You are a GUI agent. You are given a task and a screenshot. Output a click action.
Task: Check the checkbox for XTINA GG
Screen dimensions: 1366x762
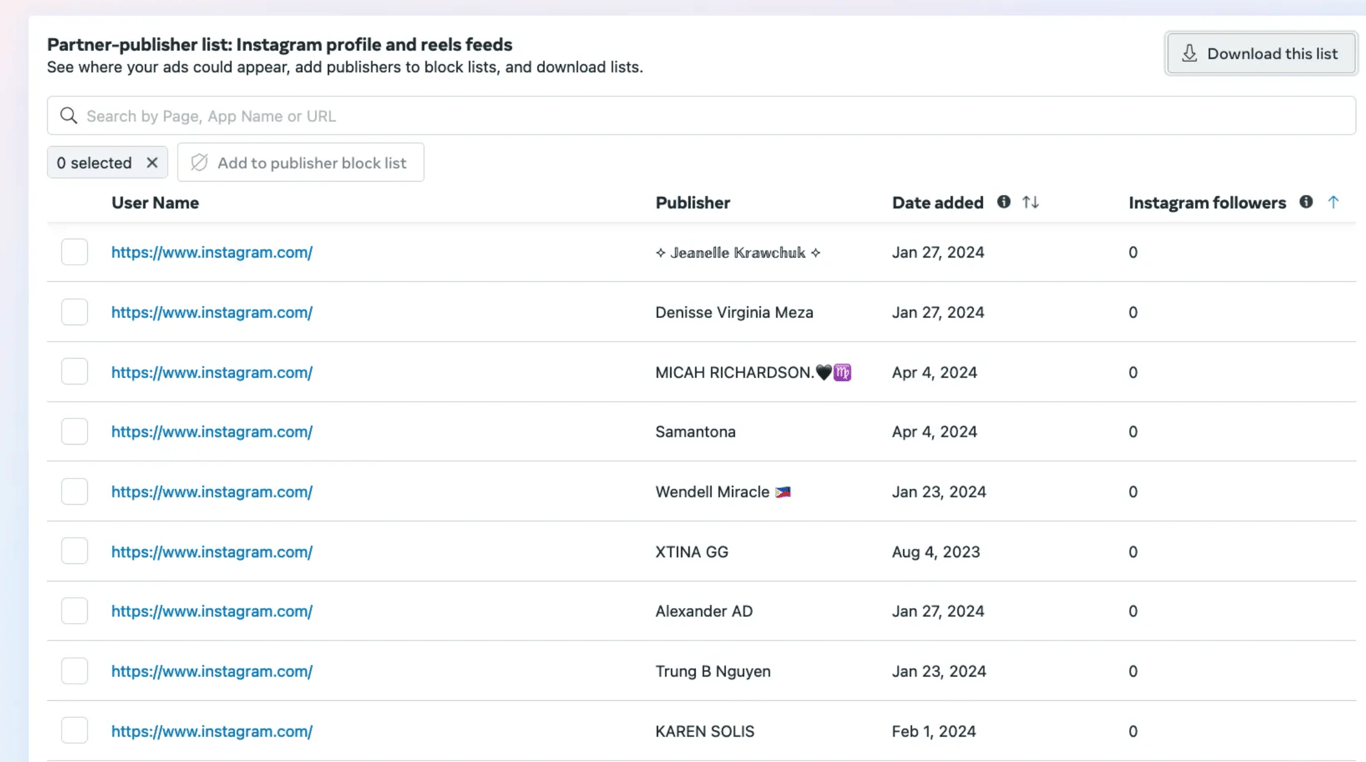click(74, 550)
